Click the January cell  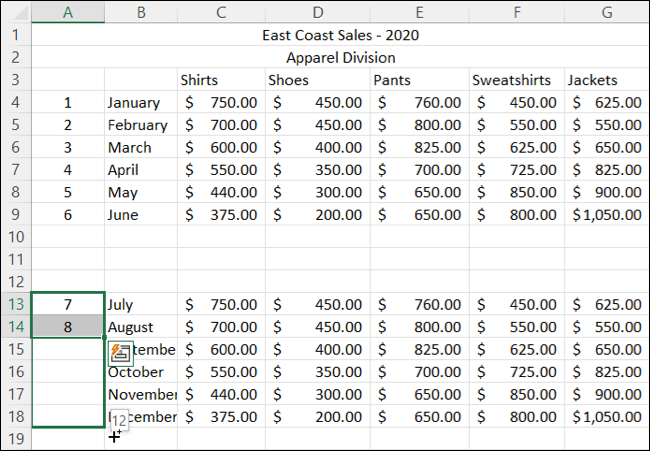(140, 102)
